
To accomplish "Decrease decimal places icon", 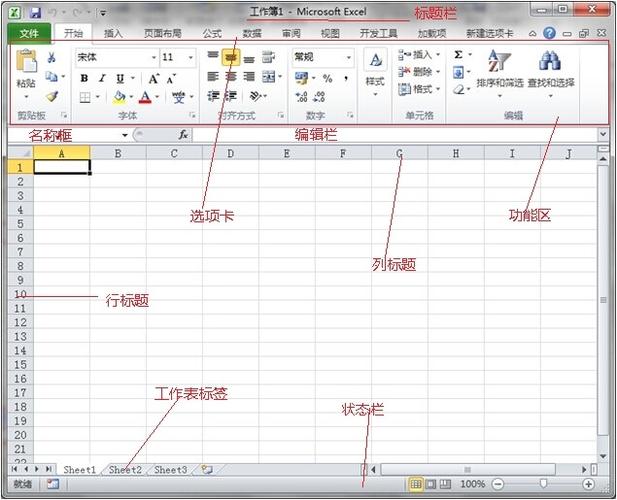I will (x=319, y=97).
